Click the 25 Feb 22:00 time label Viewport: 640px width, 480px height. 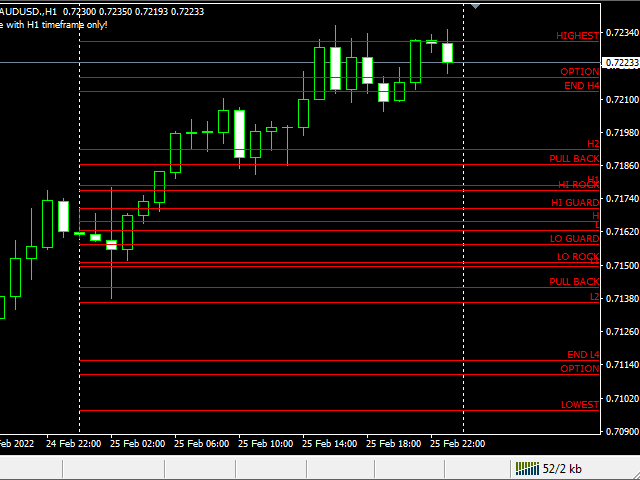point(458,443)
